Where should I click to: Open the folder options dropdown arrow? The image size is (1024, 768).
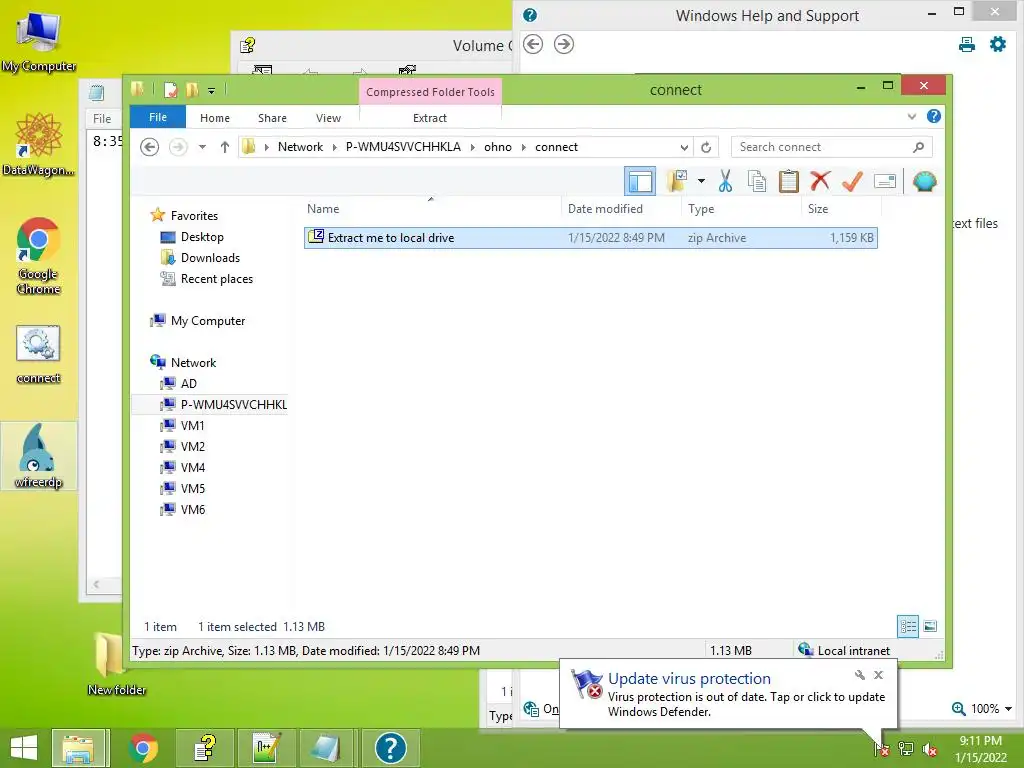[x=701, y=181]
